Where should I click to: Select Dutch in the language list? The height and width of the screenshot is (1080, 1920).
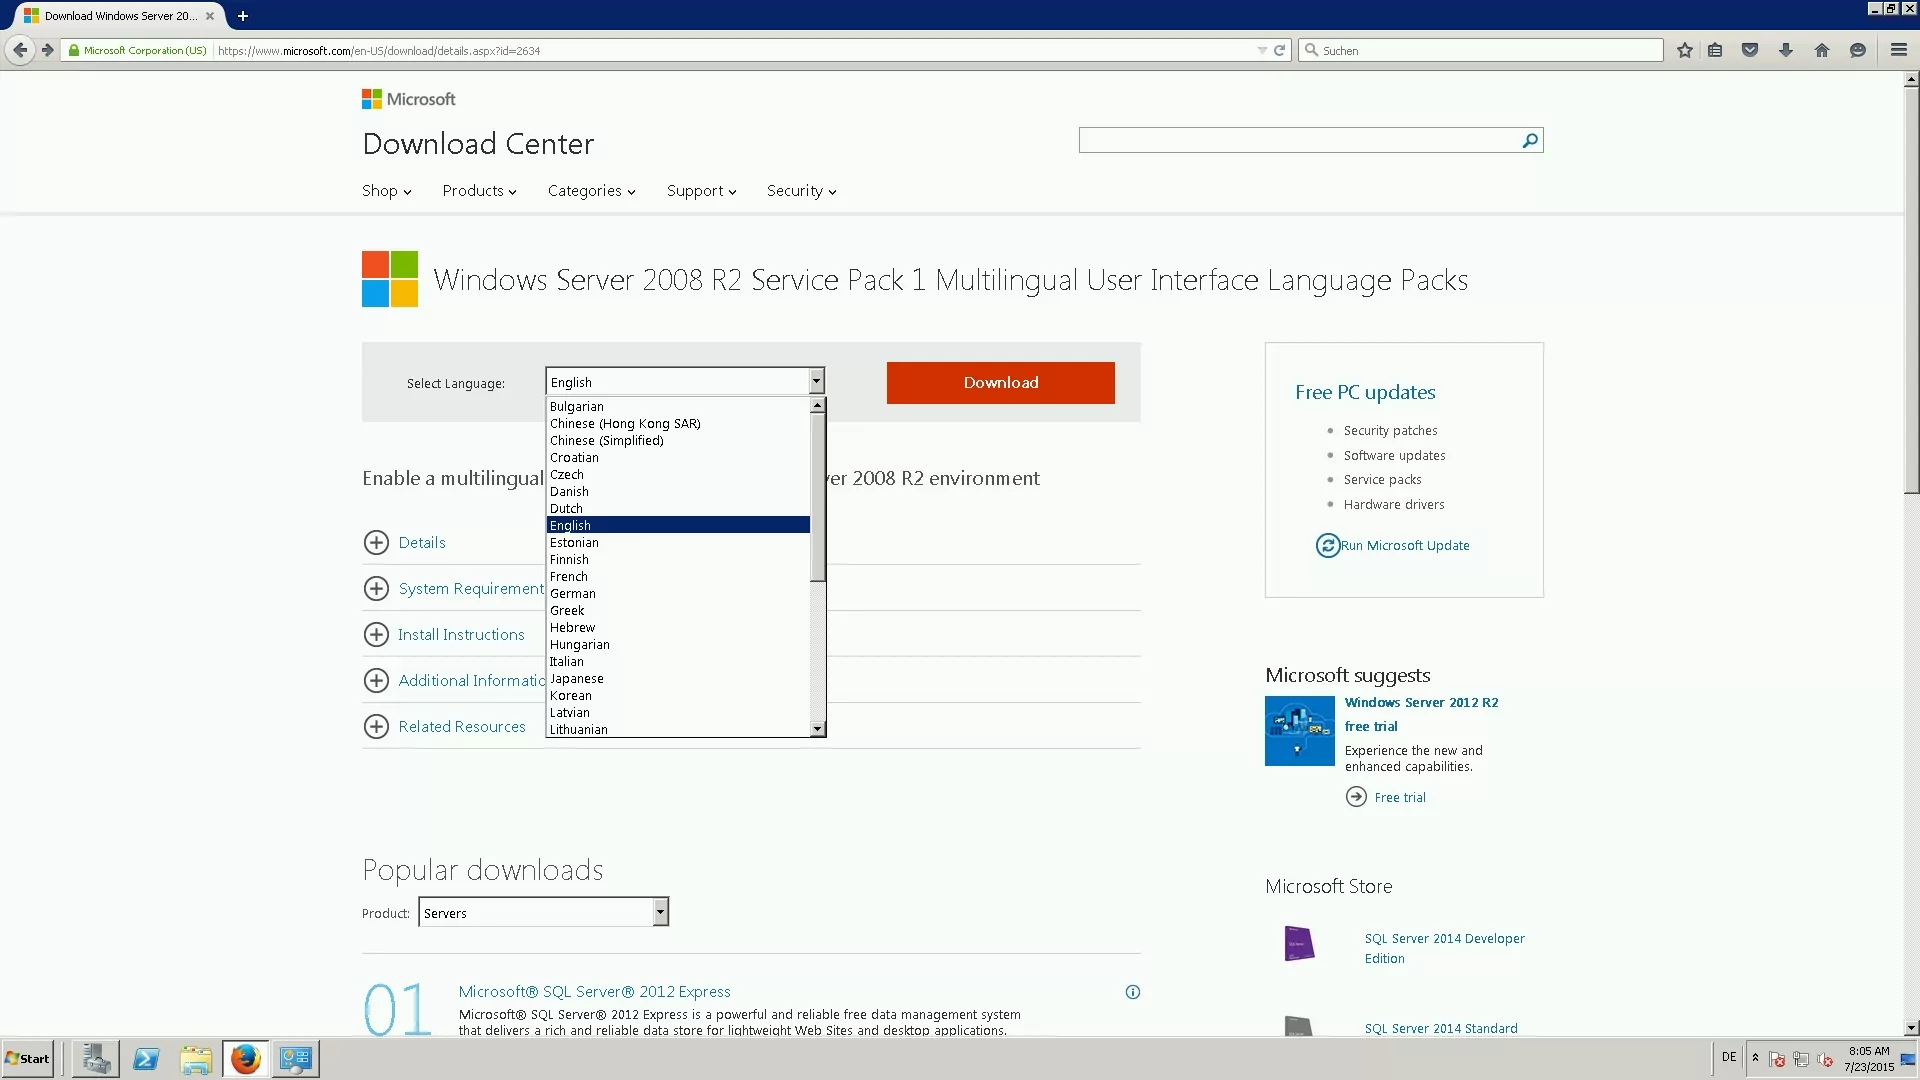[678, 508]
